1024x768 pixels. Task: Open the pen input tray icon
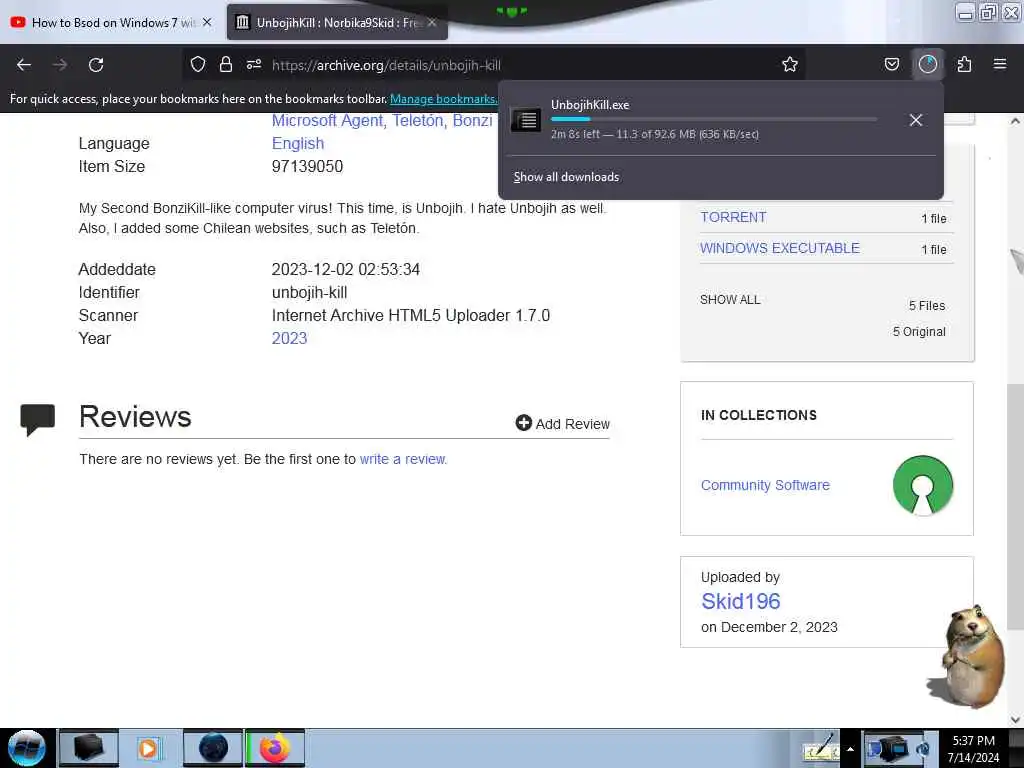(x=820, y=748)
